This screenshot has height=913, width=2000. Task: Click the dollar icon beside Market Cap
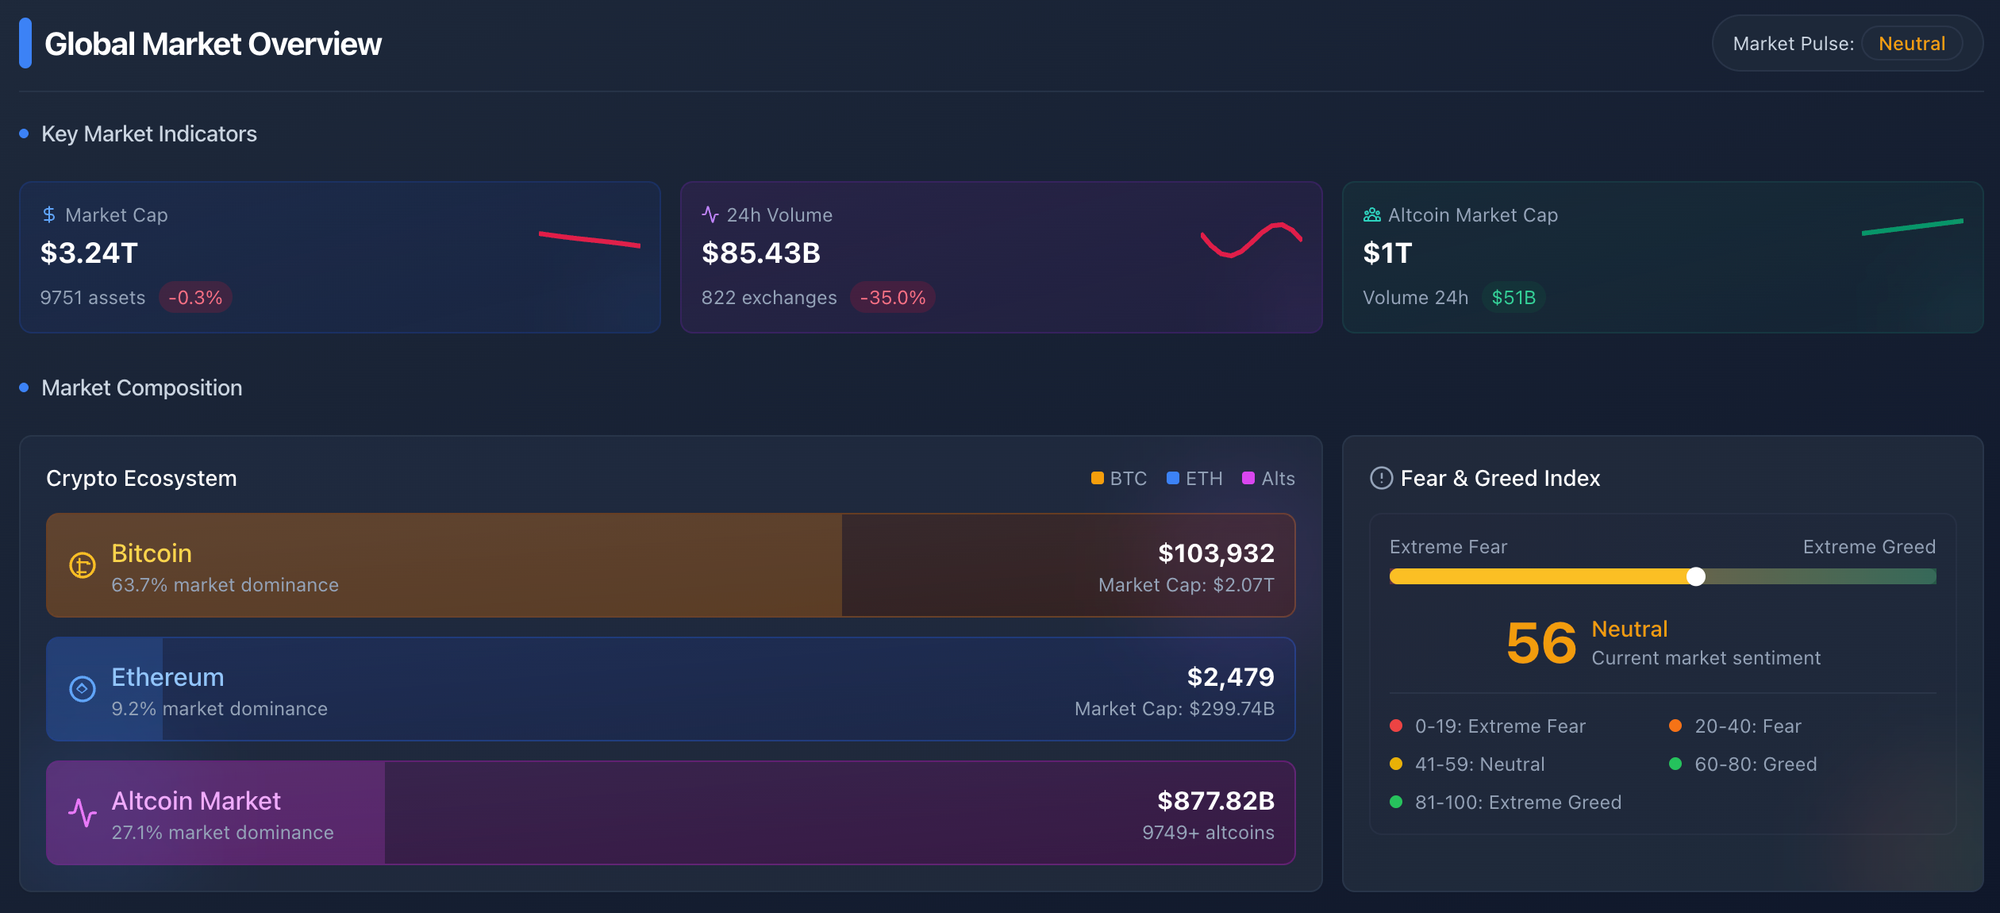(49, 215)
